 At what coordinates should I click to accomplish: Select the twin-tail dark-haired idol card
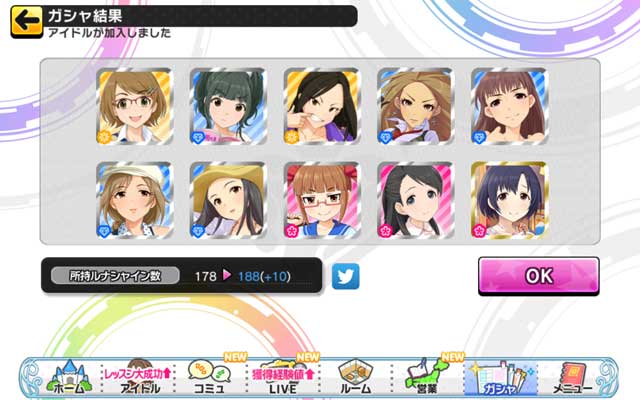(228, 107)
